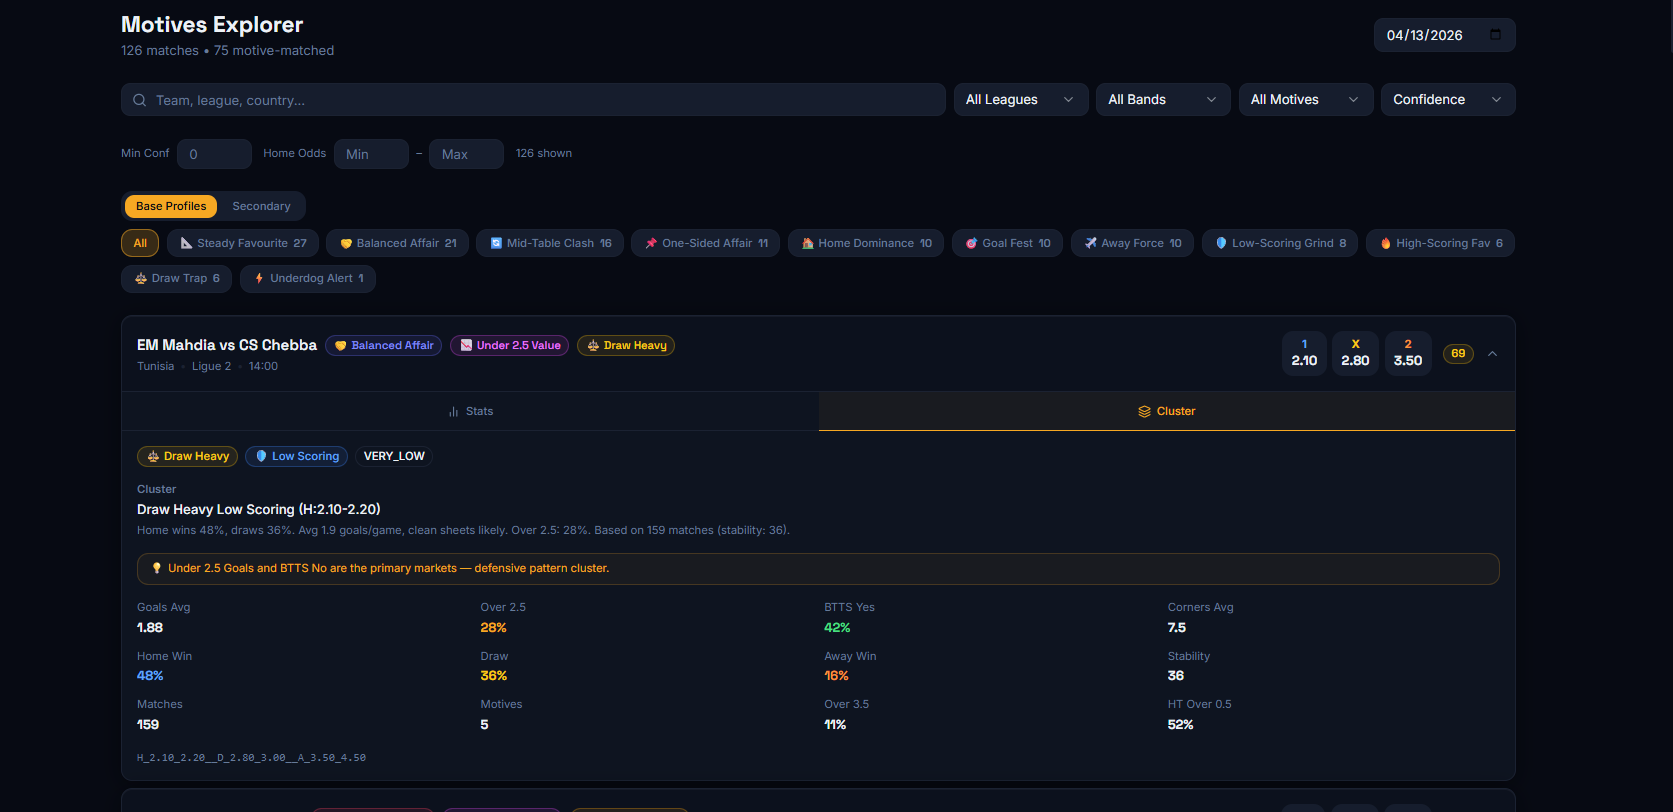
Task: Click the calendar icon in date field
Action: tap(1495, 35)
